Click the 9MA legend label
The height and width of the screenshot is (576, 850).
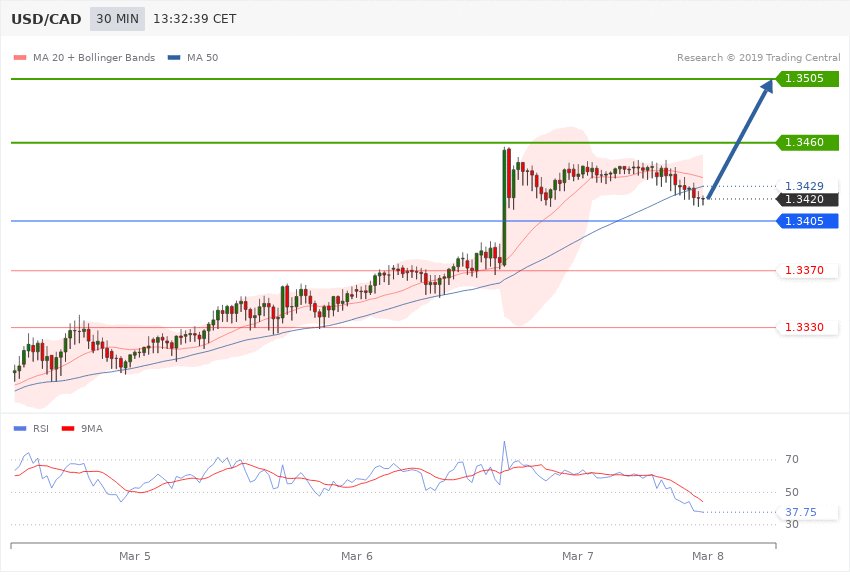92,429
